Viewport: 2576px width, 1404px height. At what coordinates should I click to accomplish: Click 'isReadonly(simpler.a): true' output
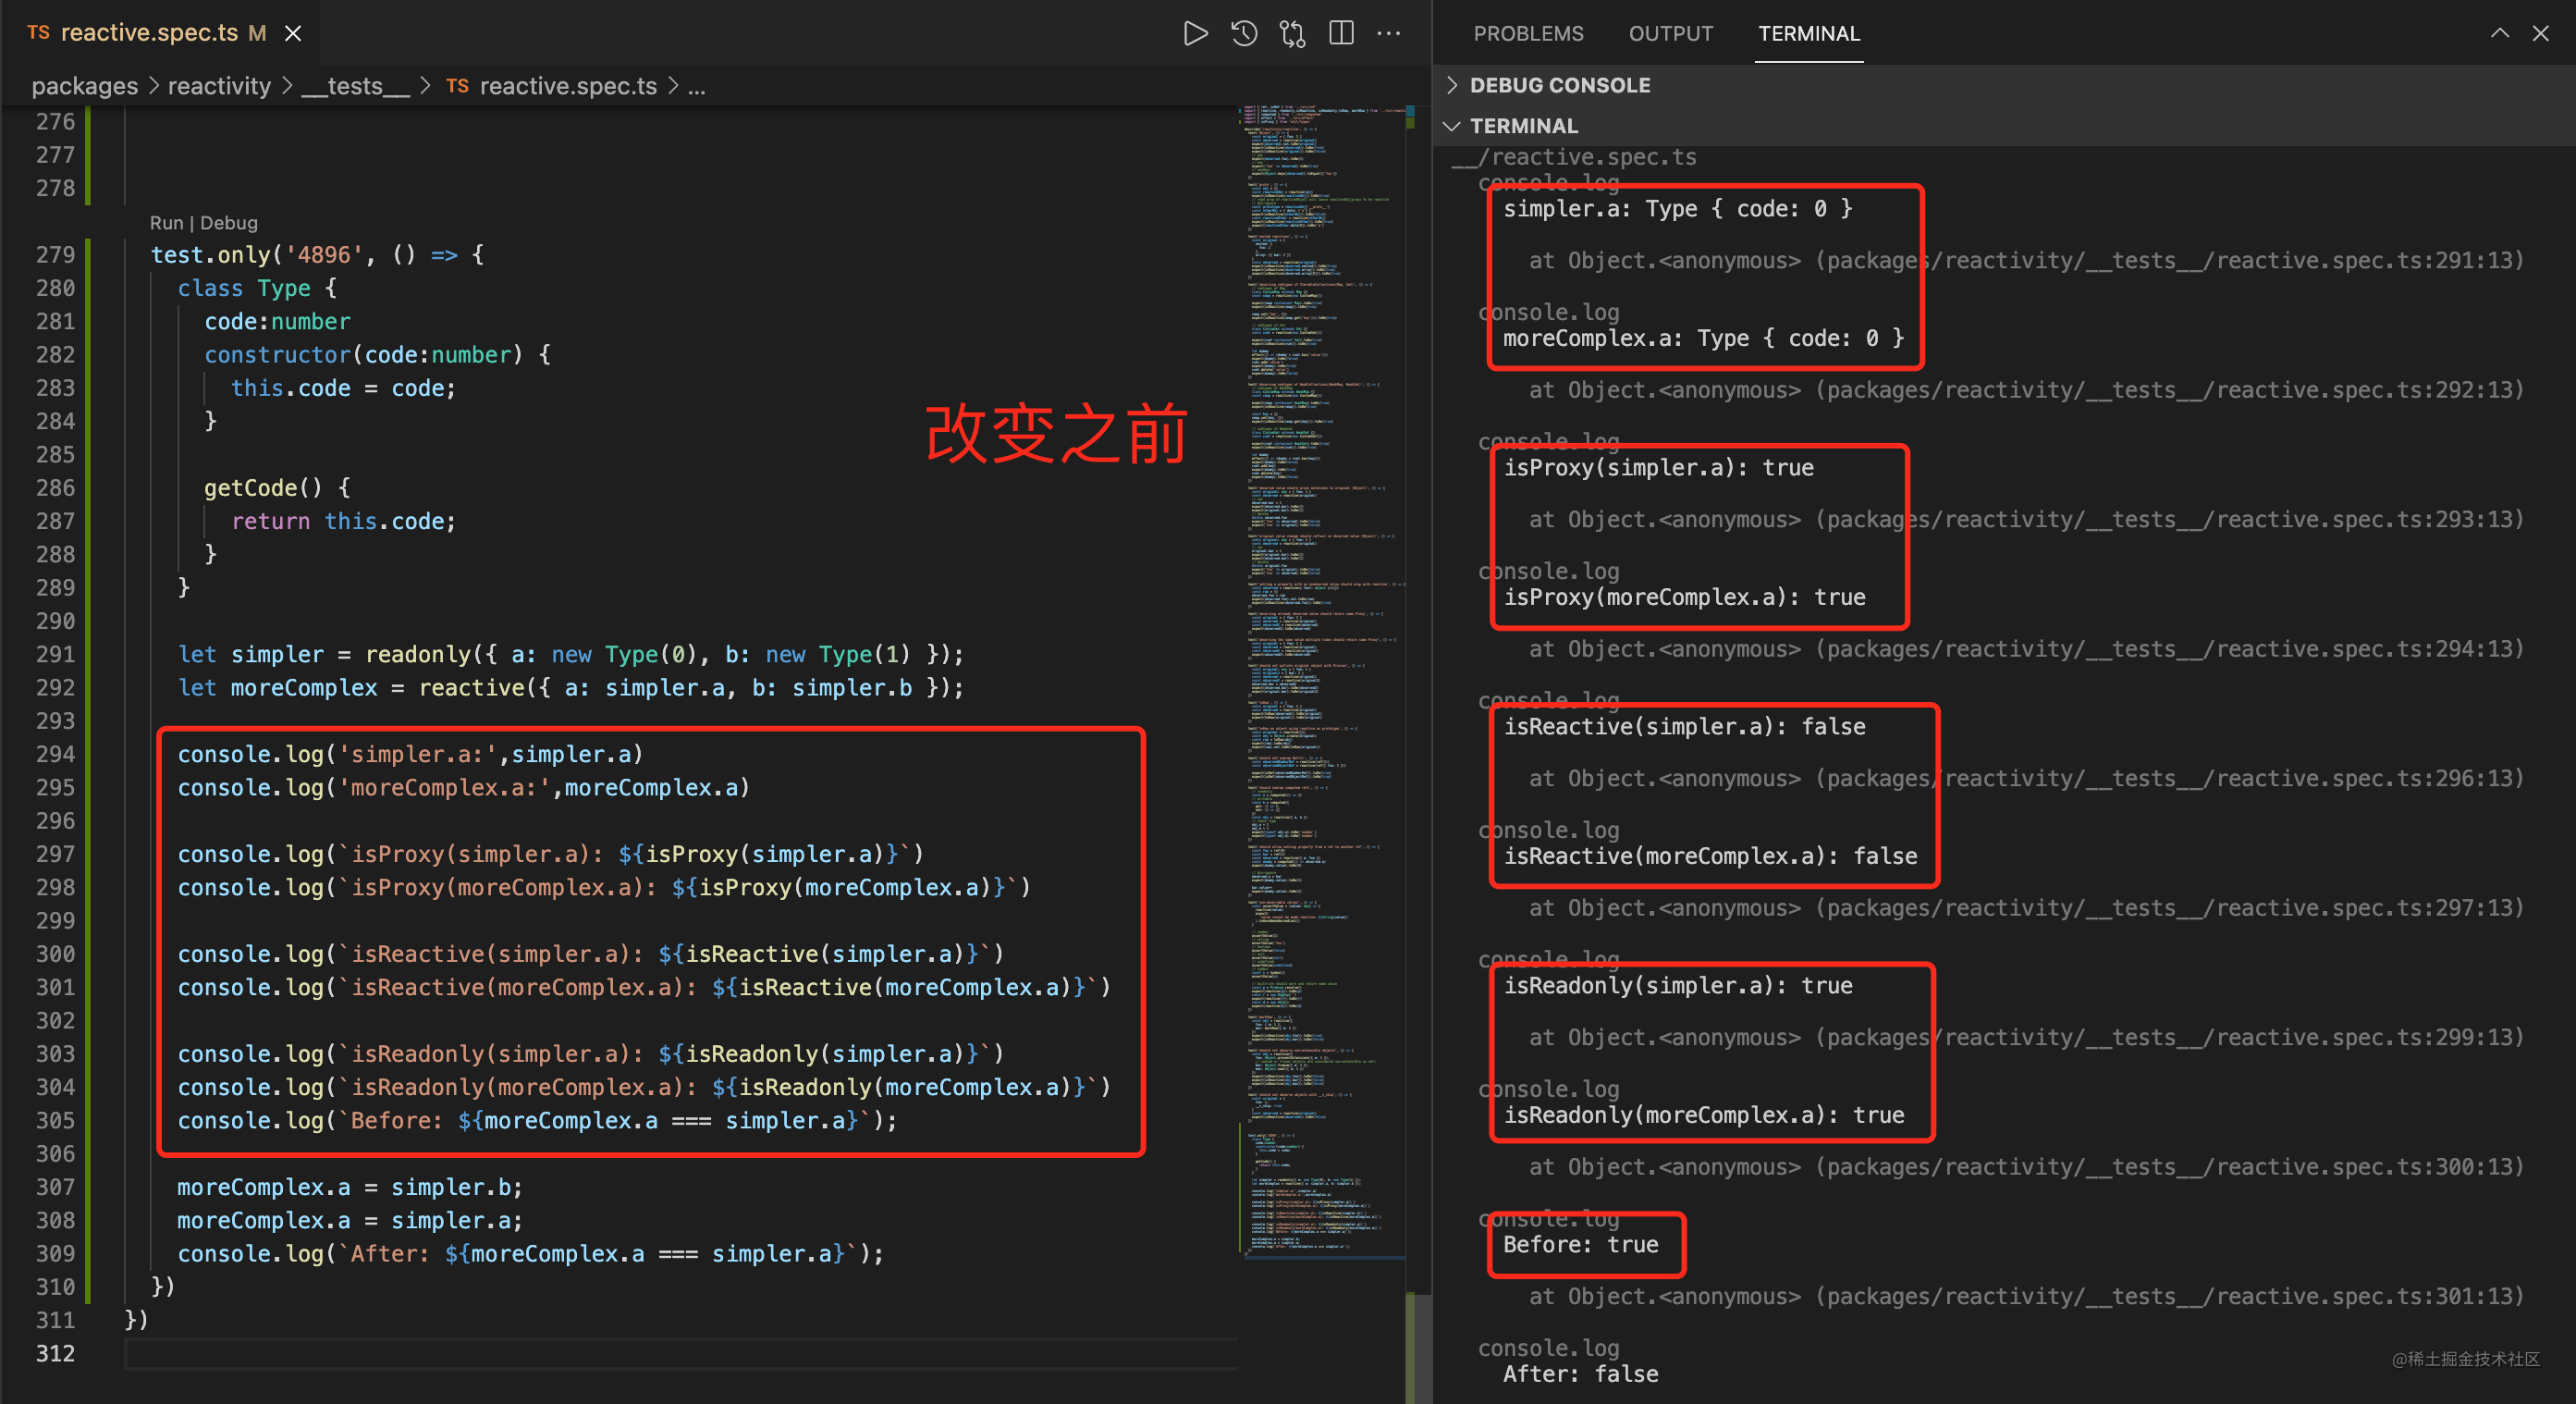tap(1678, 985)
